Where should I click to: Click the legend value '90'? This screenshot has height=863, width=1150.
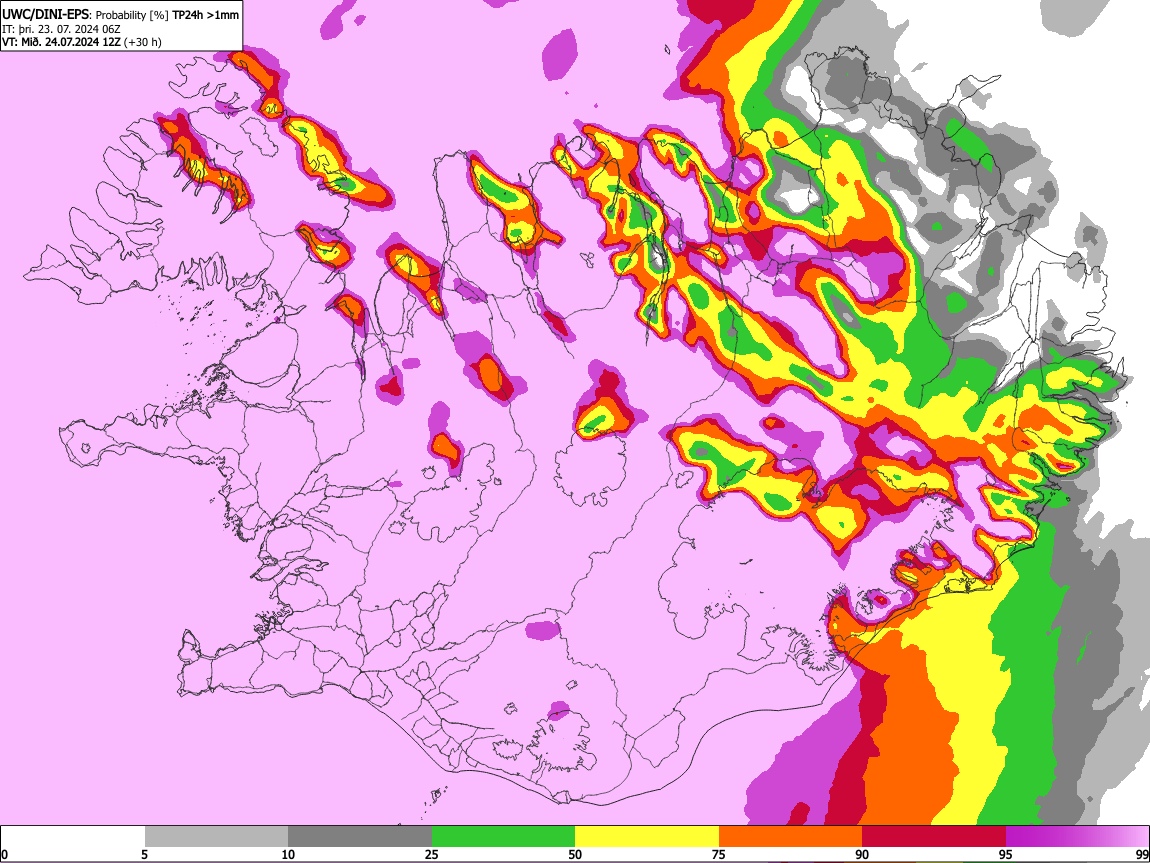(x=862, y=854)
